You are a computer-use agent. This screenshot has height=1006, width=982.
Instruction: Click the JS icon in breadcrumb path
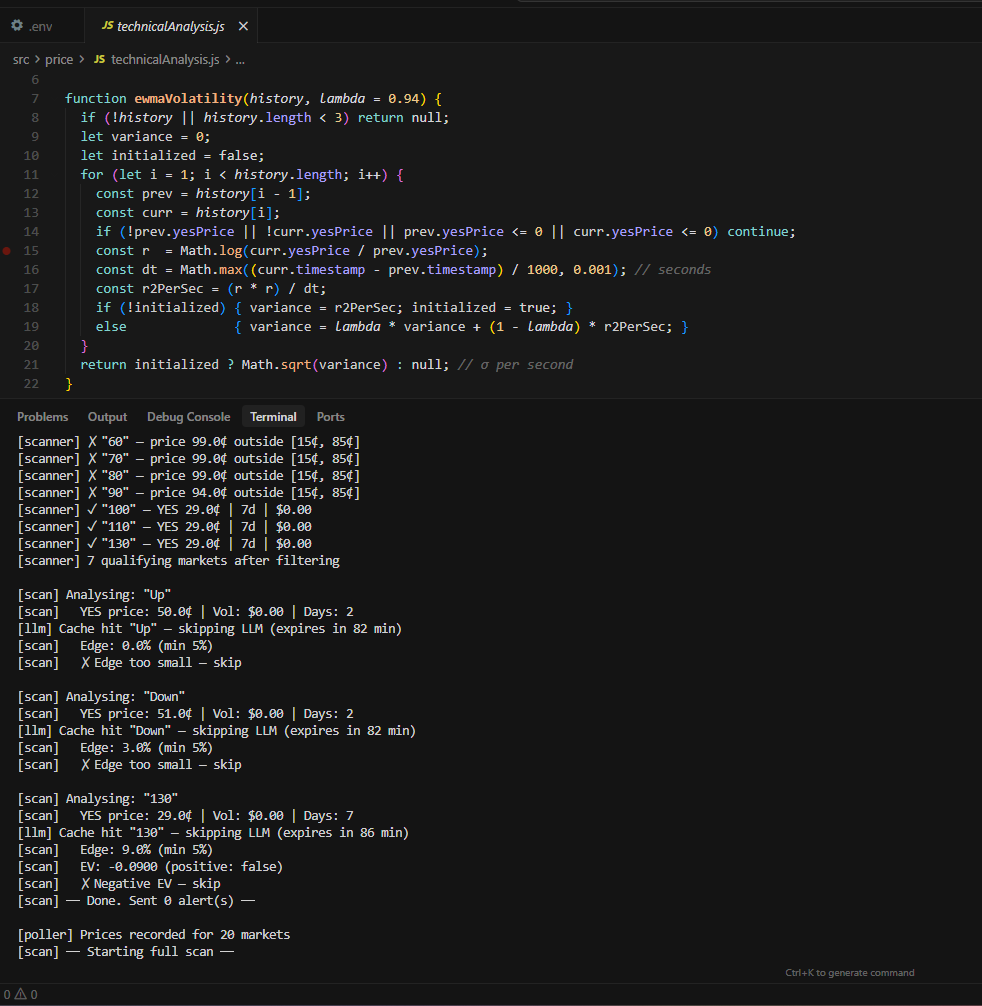(x=99, y=59)
